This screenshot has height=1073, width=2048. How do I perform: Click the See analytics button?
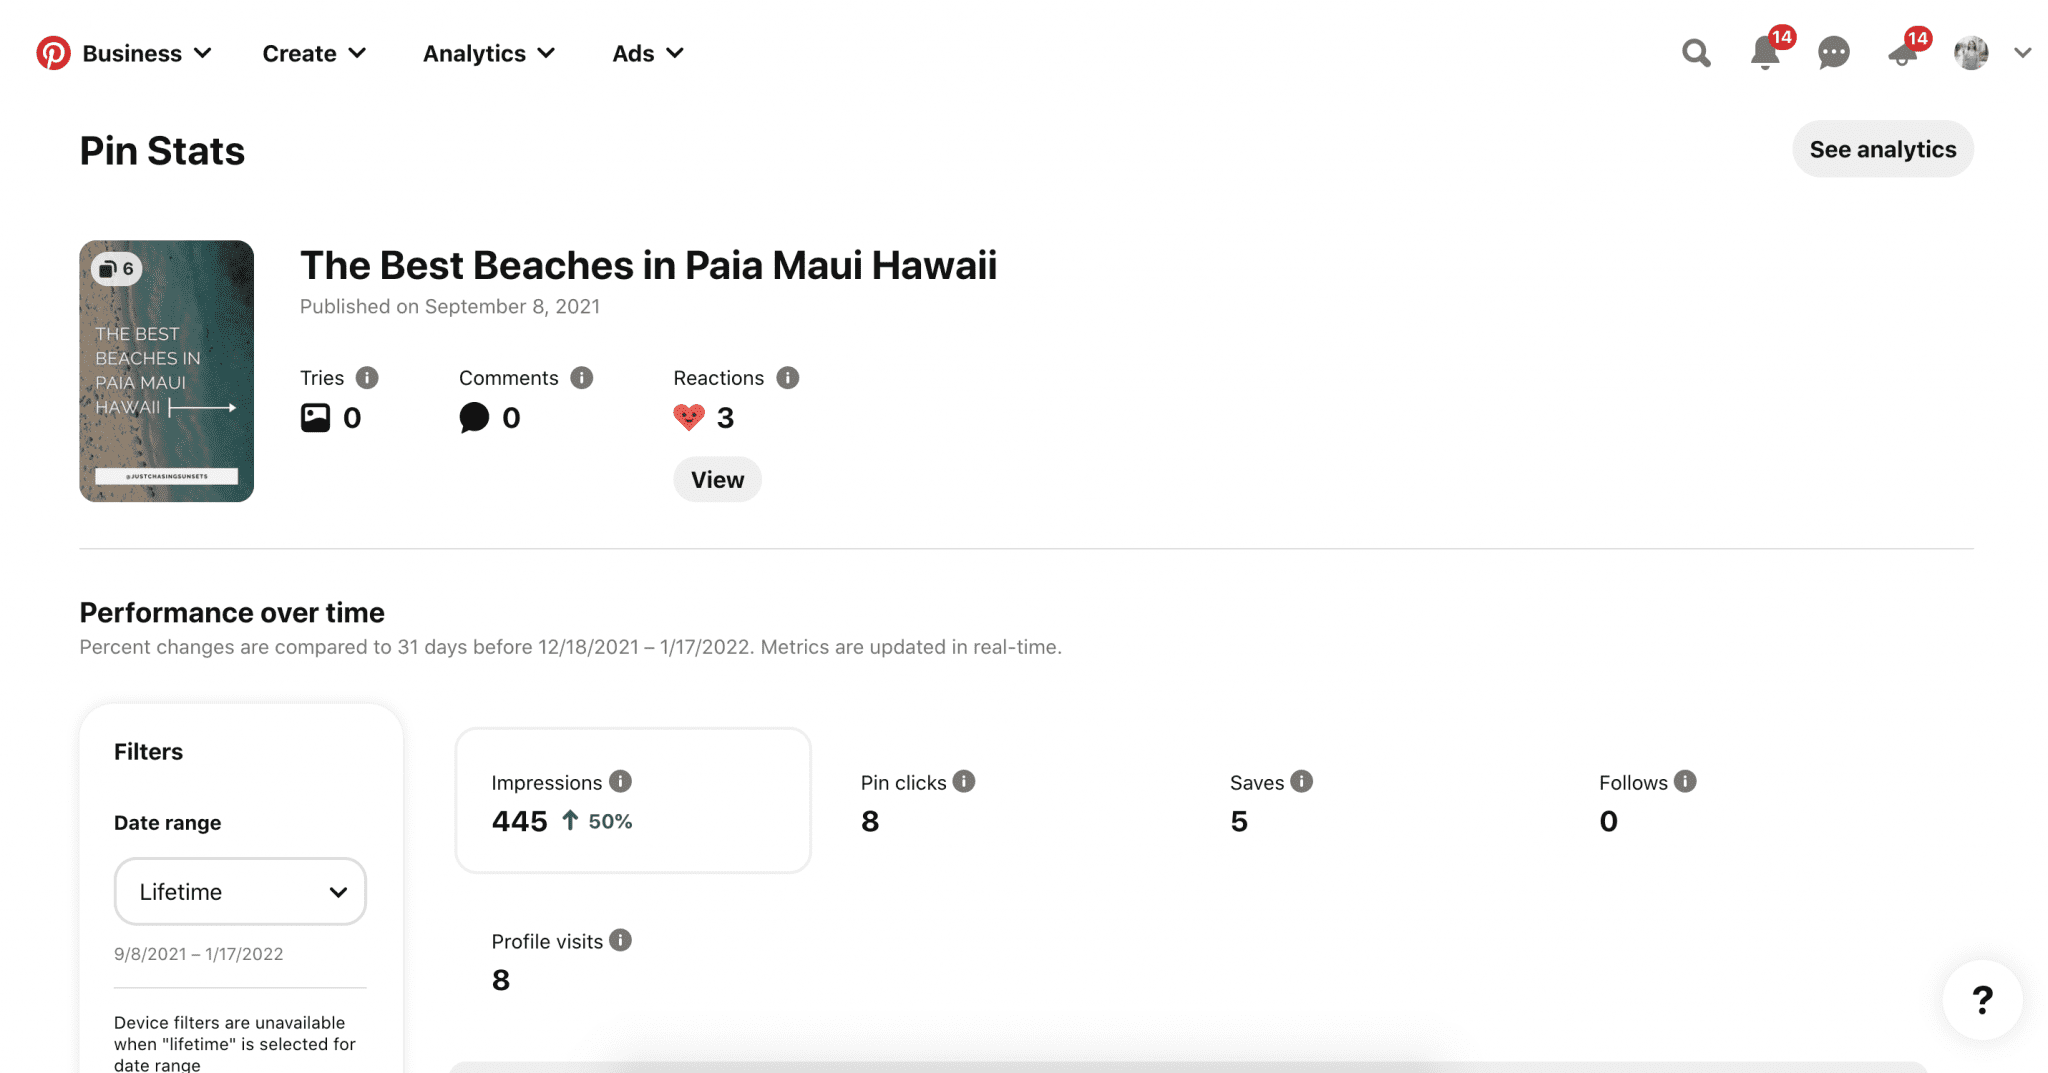coord(1882,148)
